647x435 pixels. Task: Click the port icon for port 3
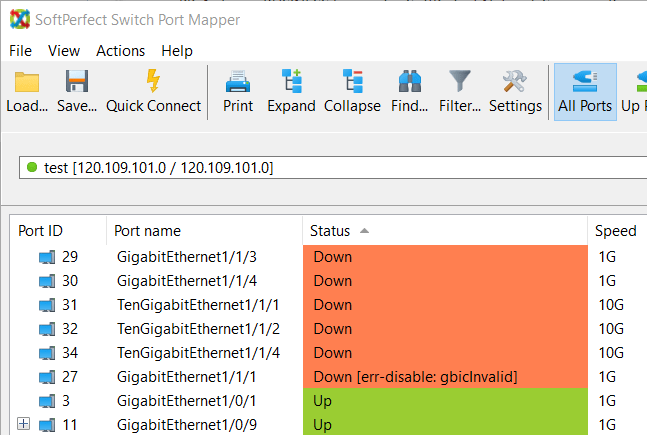47,401
